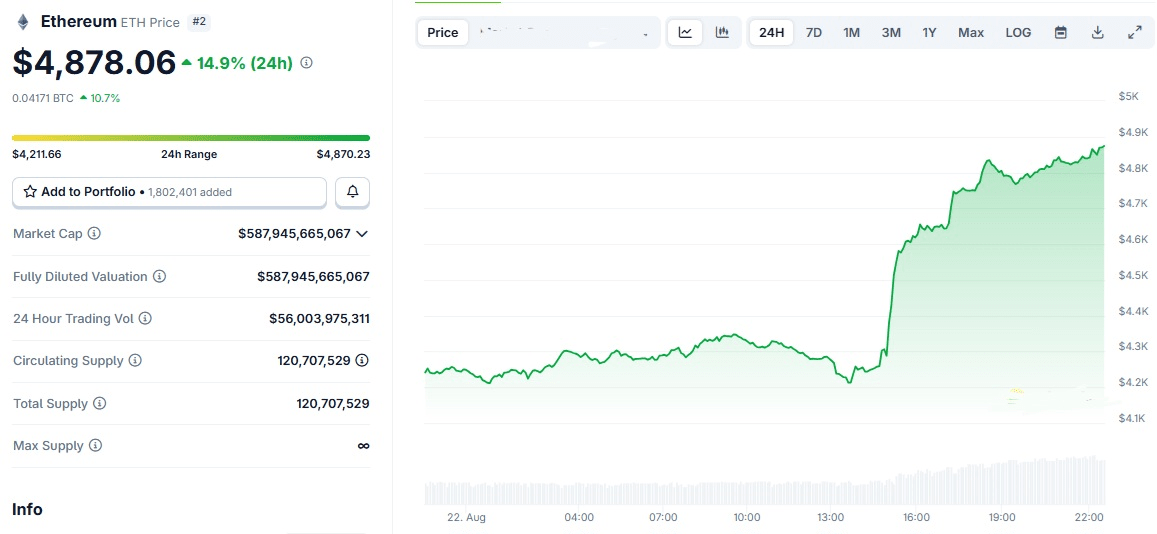Select the 24H timeframe
This screenshot has width=1157, height=534.
772,32
